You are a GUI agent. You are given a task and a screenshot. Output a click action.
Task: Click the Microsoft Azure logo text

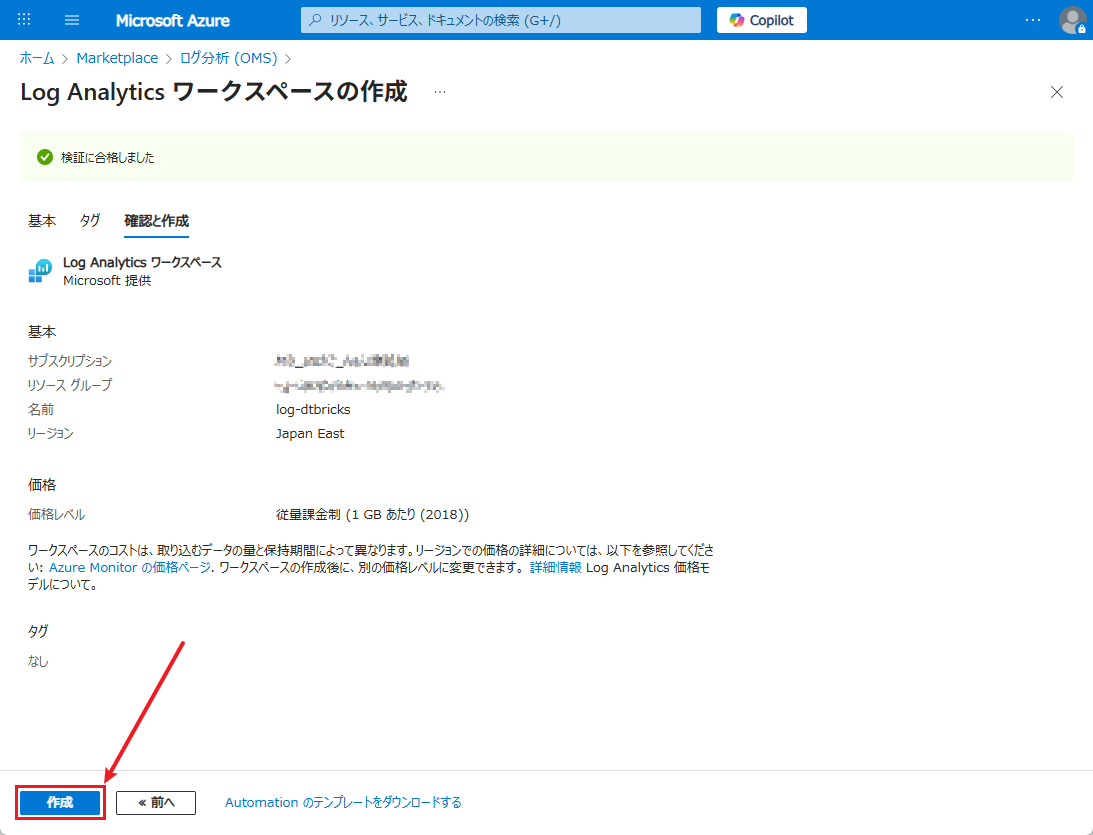[x=172, y=20]
